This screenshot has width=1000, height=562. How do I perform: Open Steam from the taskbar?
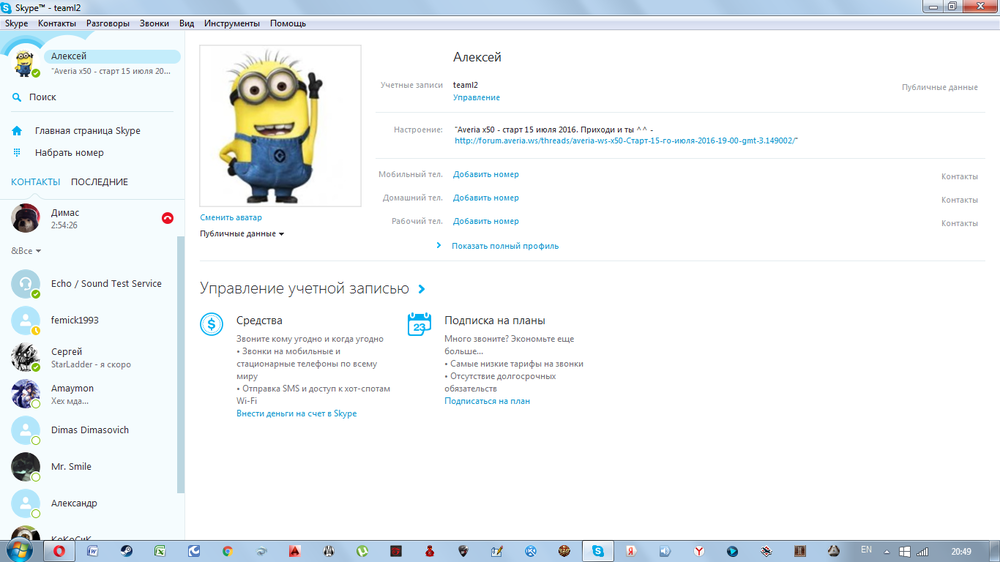point(127,550)
